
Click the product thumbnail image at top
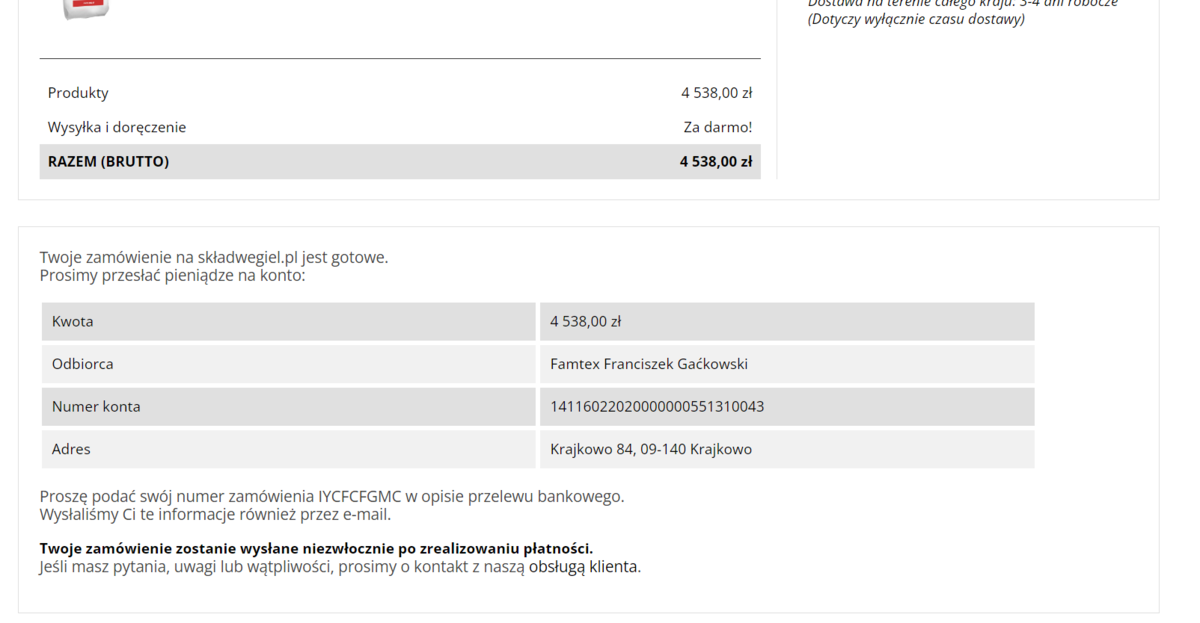pyautogui.click(x=86, y=8)
